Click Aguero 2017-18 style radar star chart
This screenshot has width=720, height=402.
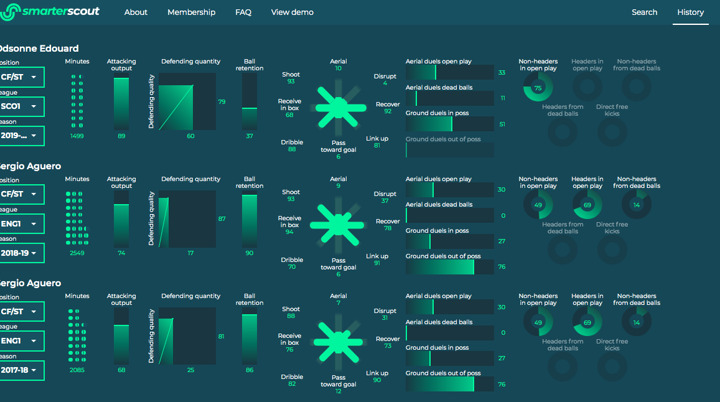click(338, 342)
